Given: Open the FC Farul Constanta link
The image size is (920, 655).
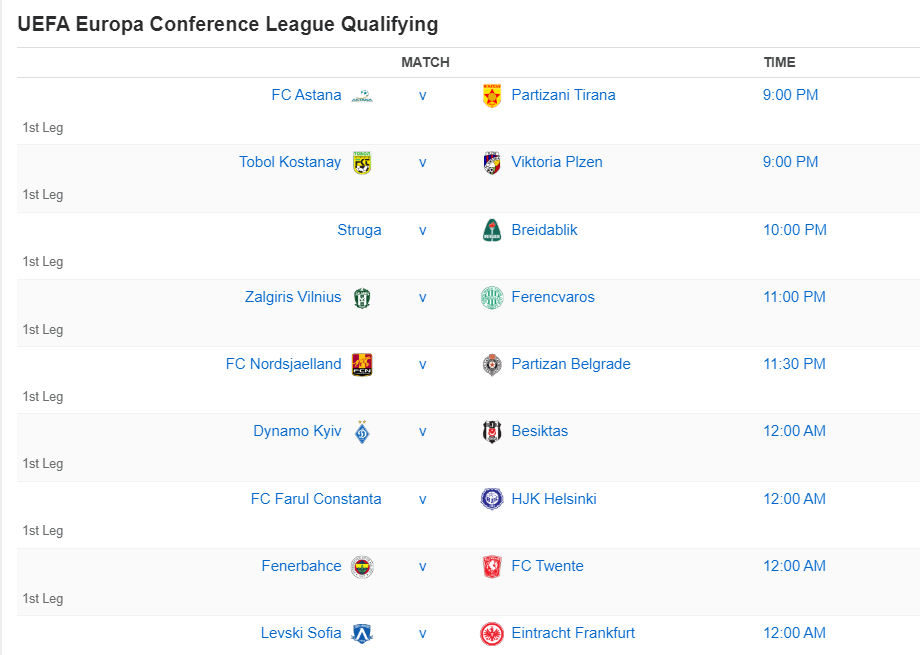Looking at the screenshot, I should [317, 498].
